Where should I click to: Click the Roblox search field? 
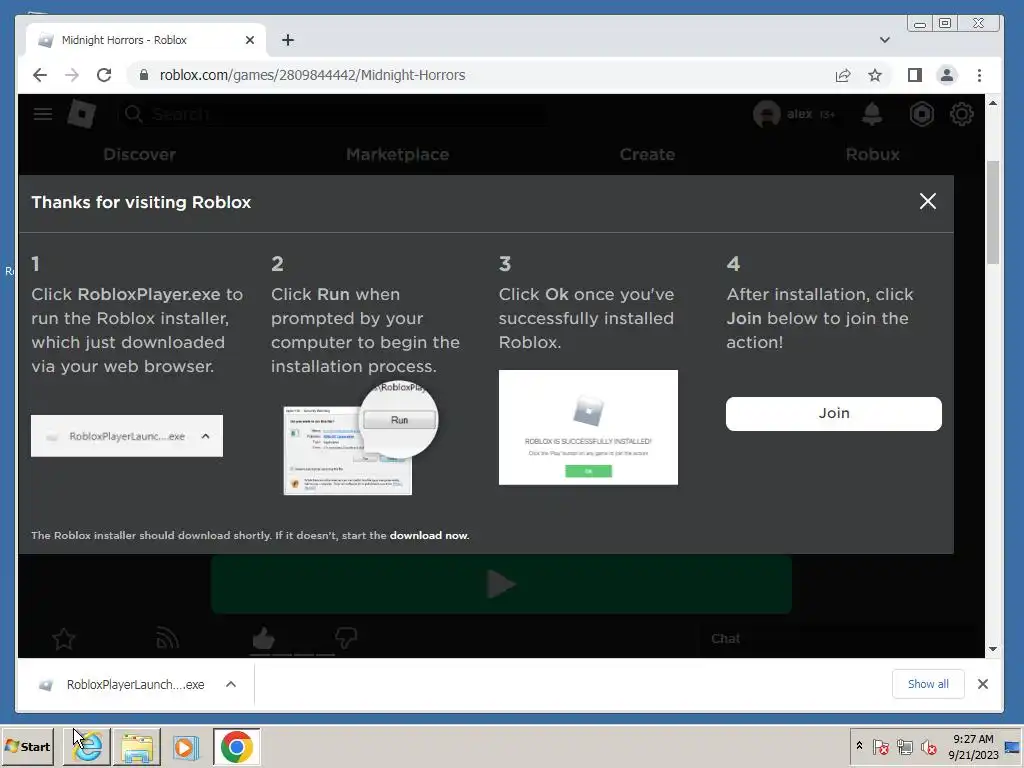coord(333,114)
